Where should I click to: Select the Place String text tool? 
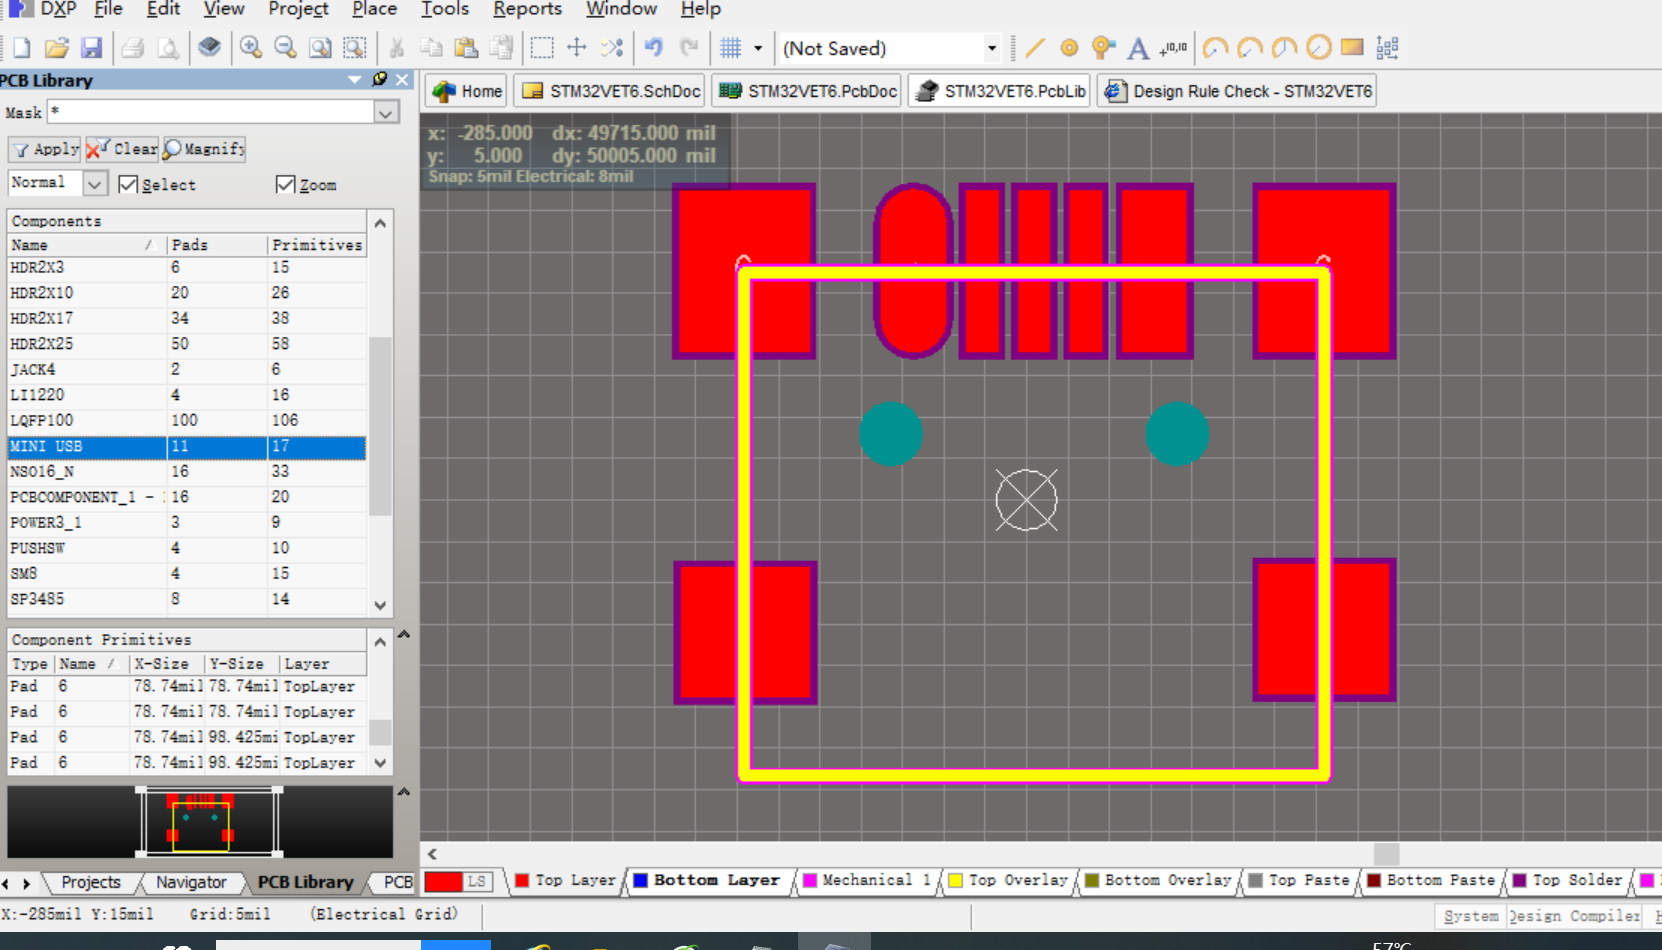point(1138,48)
